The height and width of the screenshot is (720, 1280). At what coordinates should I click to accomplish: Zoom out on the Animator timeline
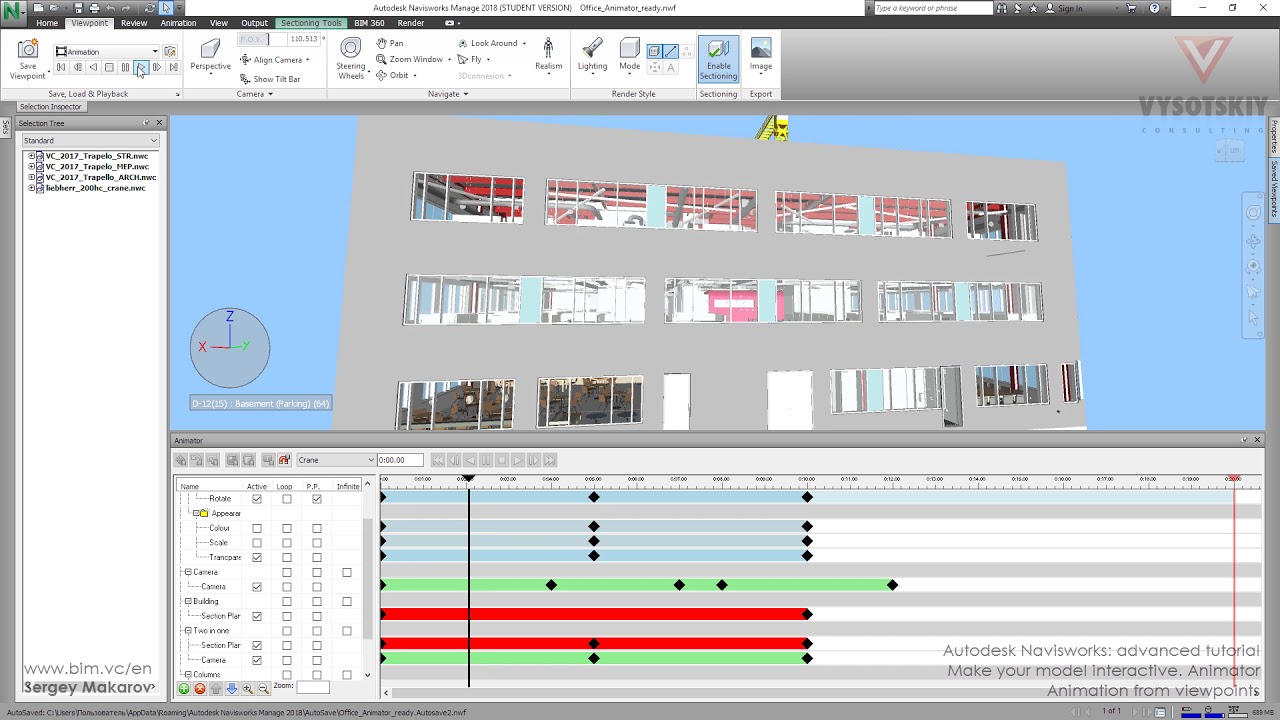point(264,688)
